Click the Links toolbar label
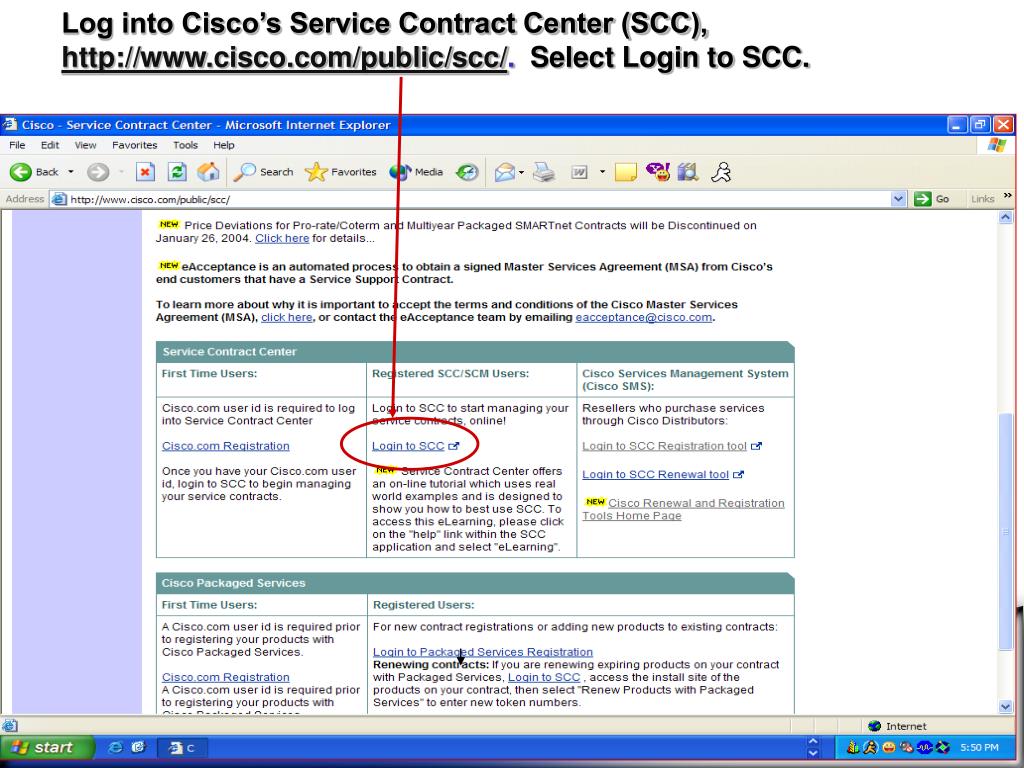The height and width of the screenshot is (768, 1024). click(982, 199)
